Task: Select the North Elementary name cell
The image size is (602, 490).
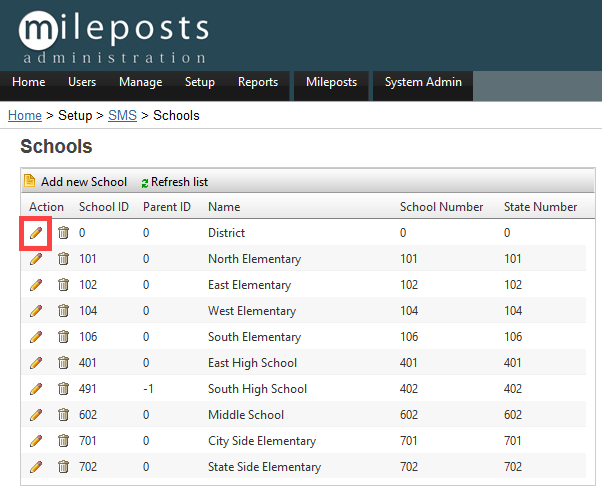Action: (254, 259)
